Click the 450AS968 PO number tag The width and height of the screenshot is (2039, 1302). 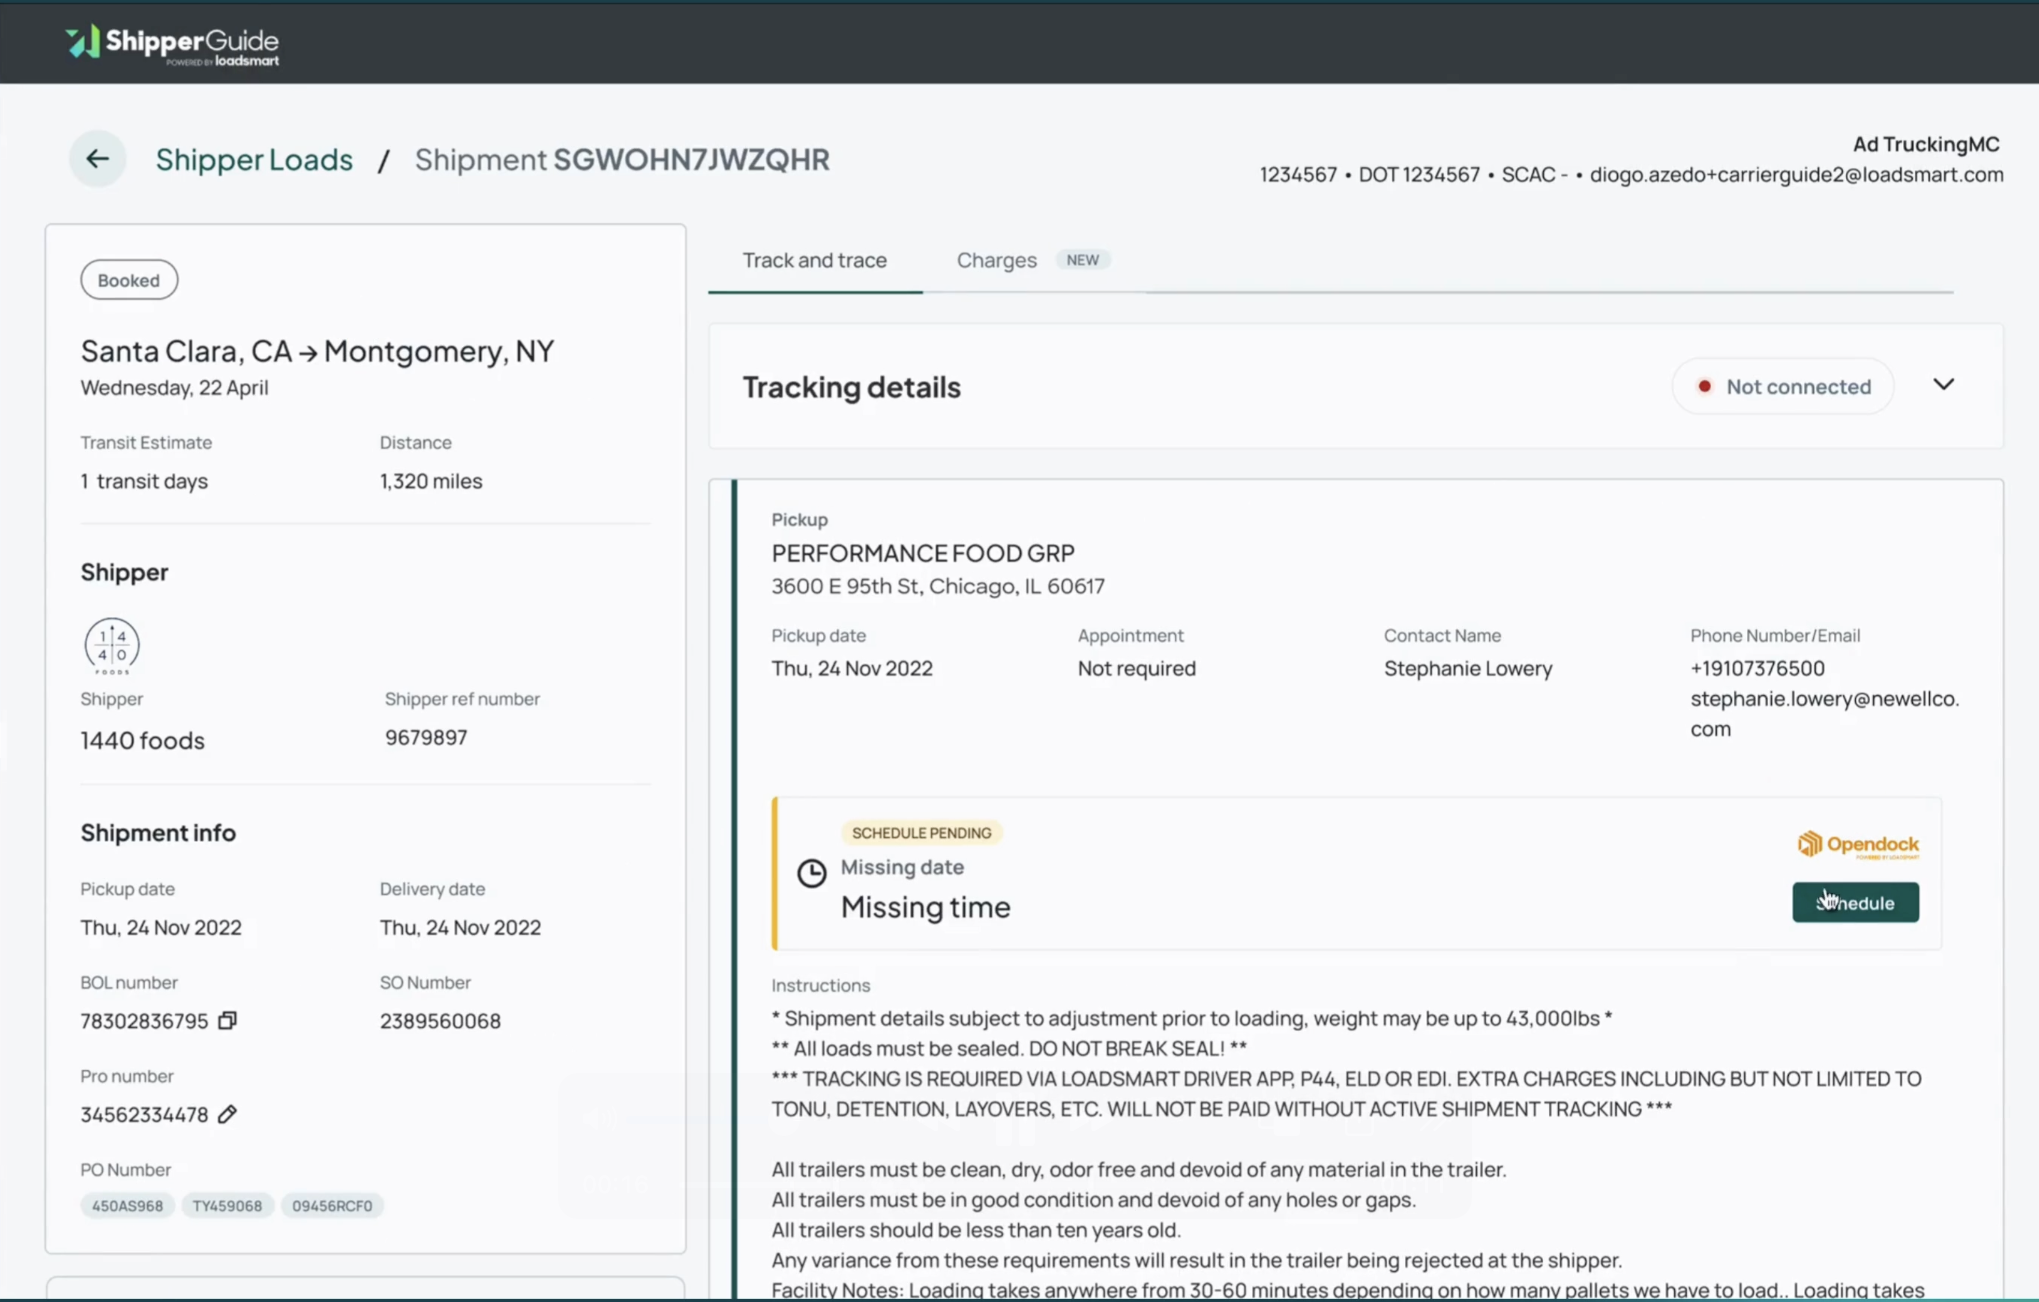[127, 1206]
